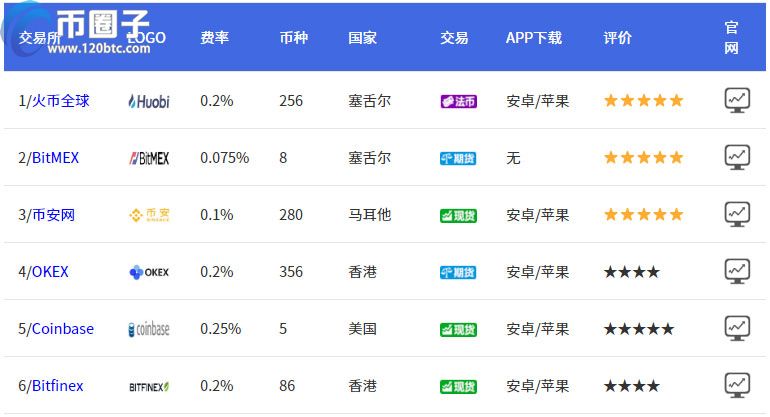Click the purple 法币 badge for 火币全球

(458, 101)
